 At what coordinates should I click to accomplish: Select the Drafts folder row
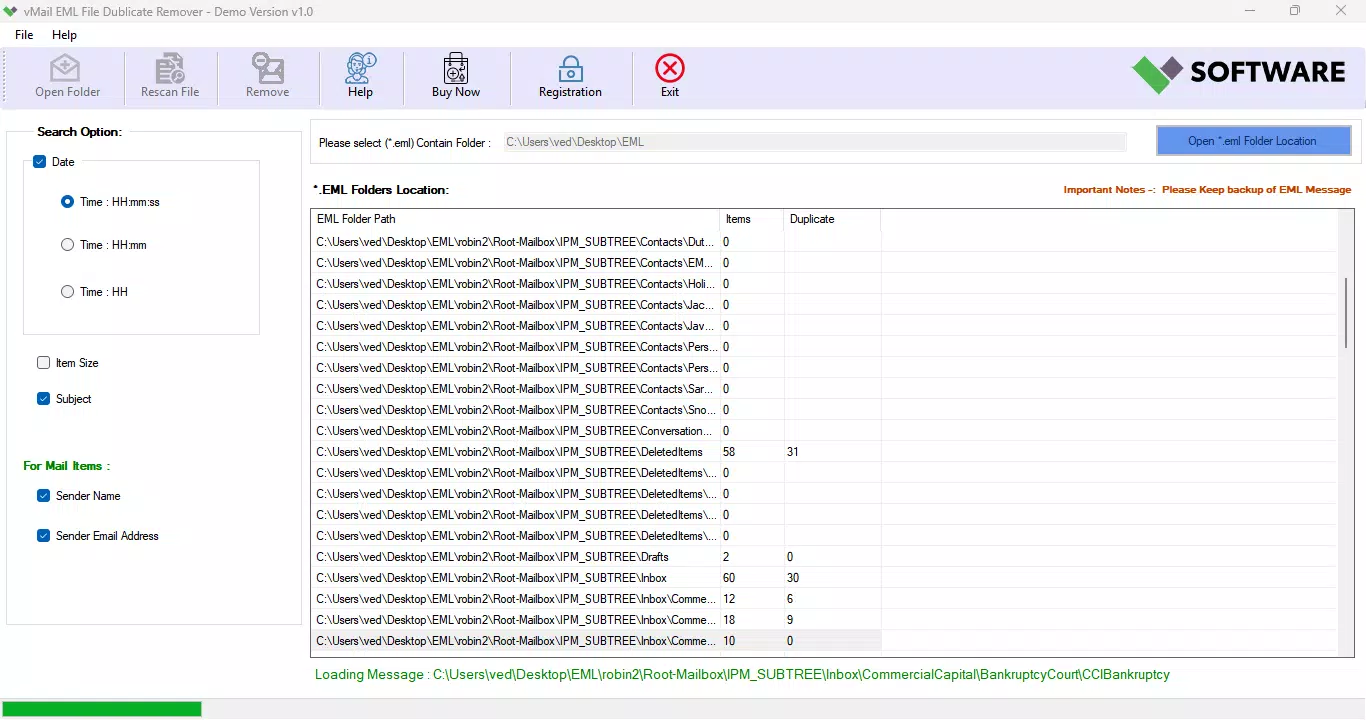596,557
